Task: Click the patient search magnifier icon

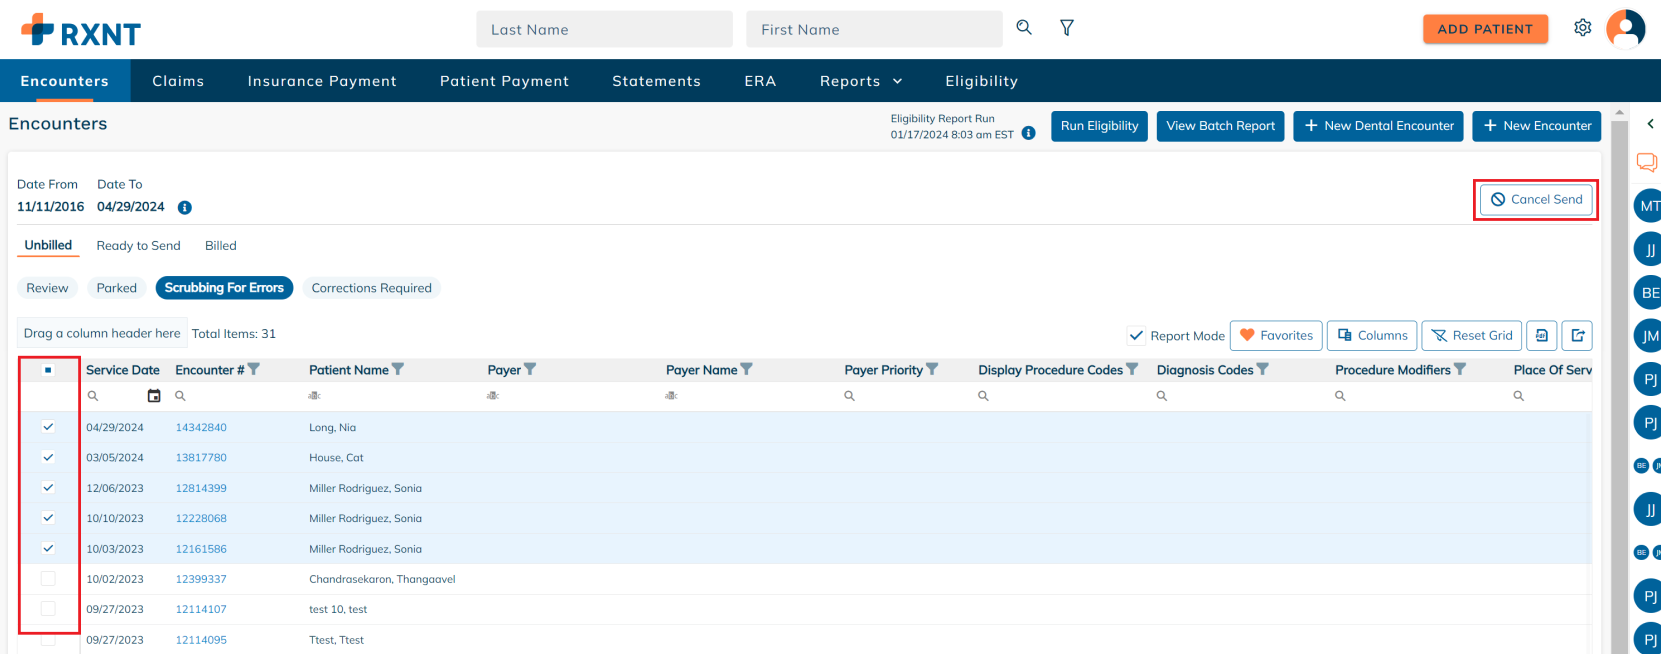Action: pos(1023,28)
